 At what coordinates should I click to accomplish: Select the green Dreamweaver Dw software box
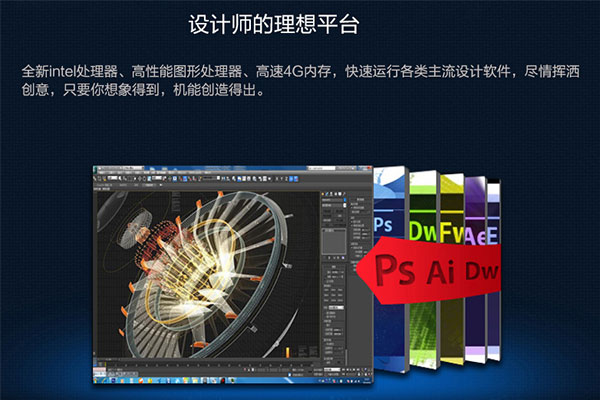(423, 207)
